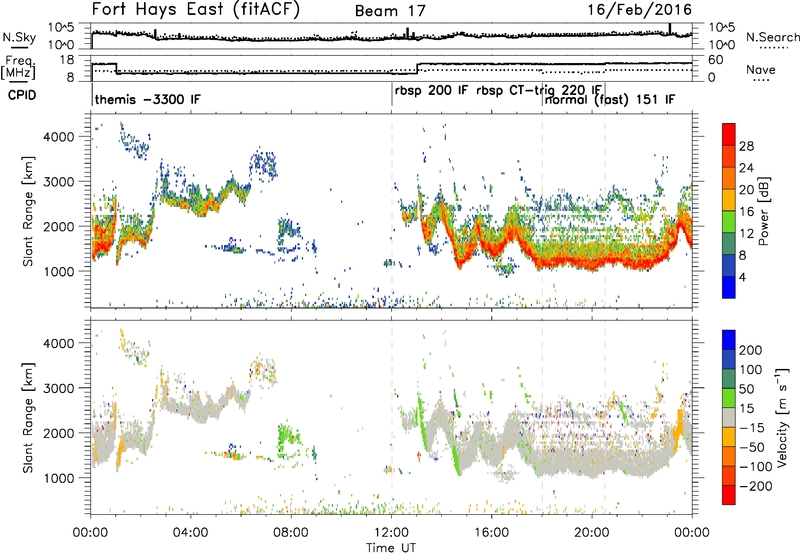Select 'themis -3300 IF' CPID text
The height and width of the screenshot is (554, 800).
point(147,99)
